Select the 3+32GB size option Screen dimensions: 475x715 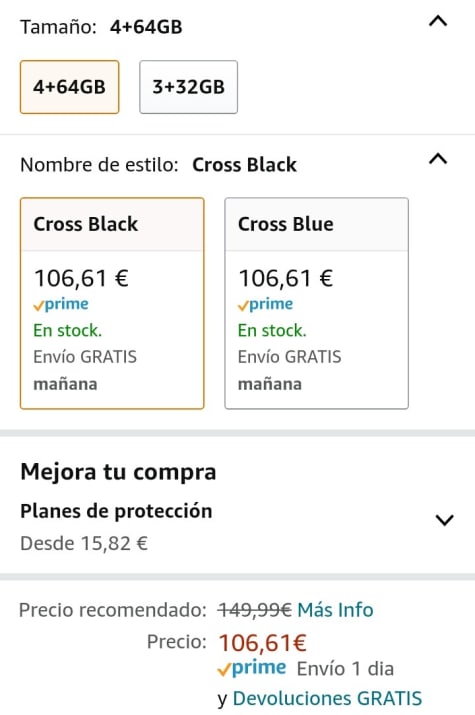188,87
